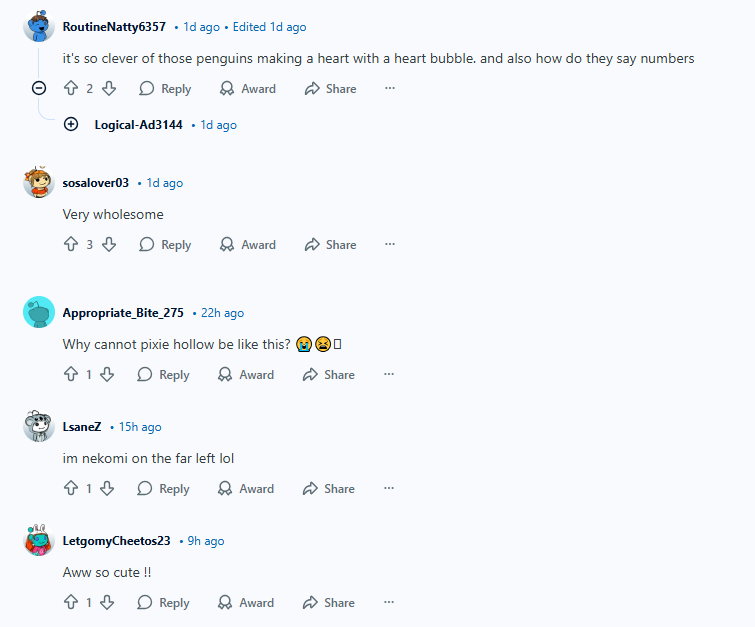Image resolution: width=755 pixels, height=627 pixels.
Task: Open the three-dot menu on sosalover03's comment
Action: pyautogui.click(x=390, y=244)
